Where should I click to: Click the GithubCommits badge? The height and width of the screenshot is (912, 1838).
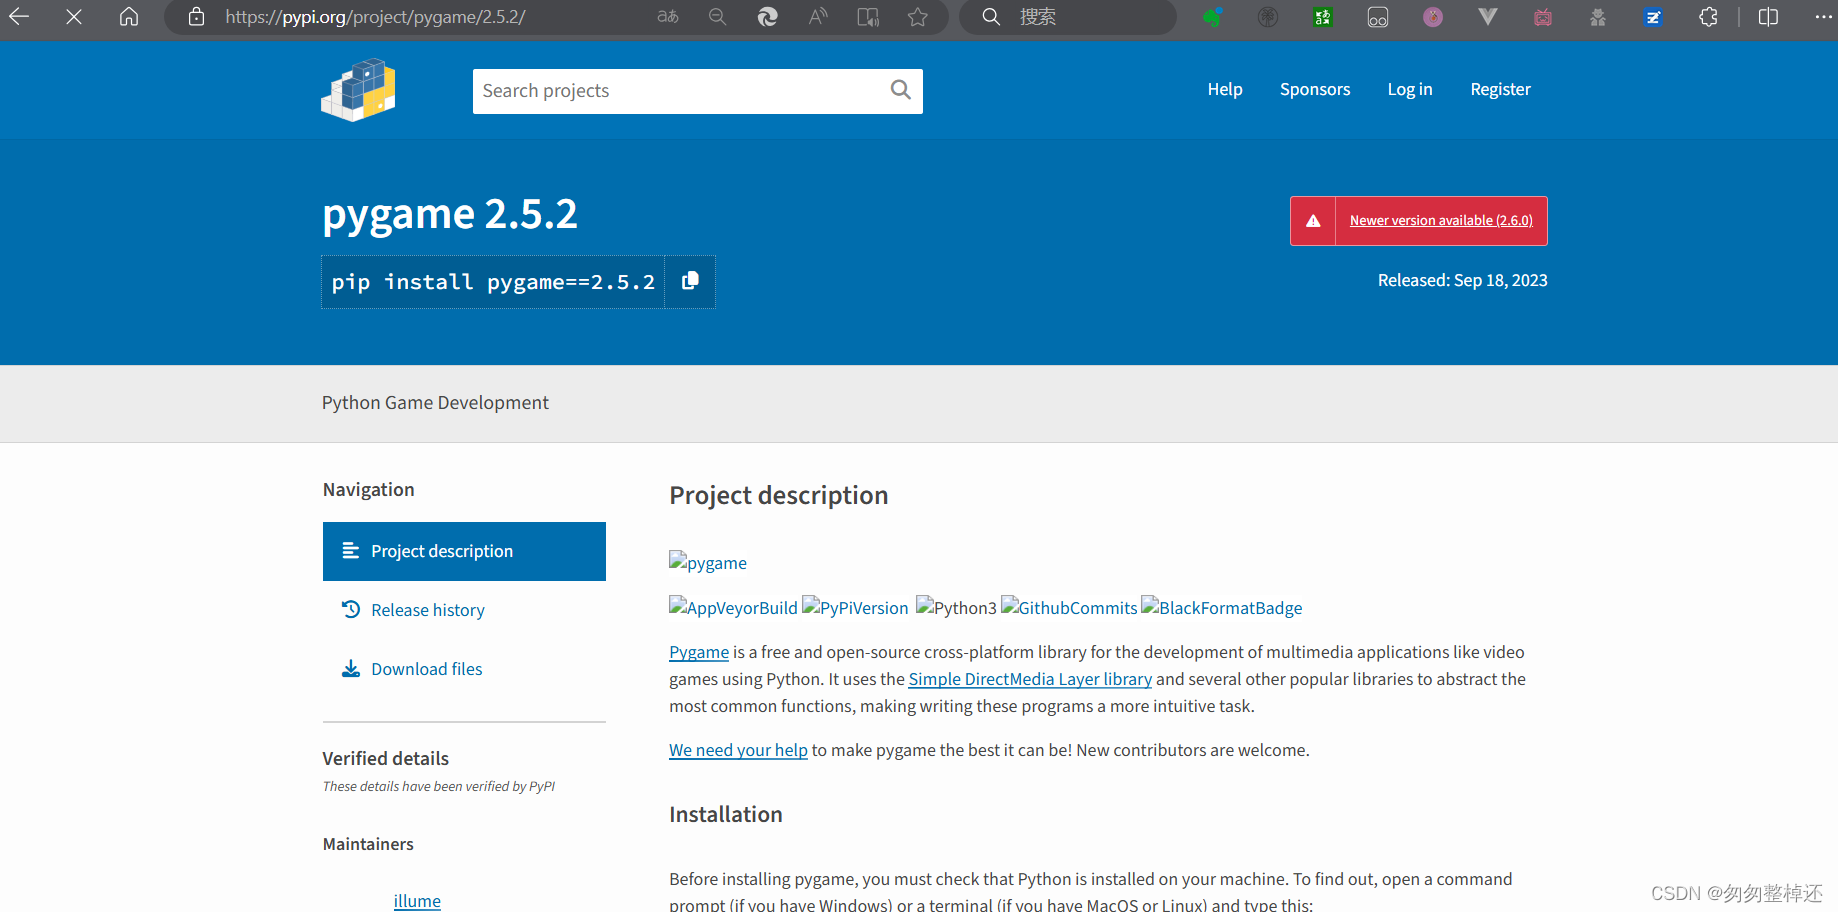(x=1069, y=607)
